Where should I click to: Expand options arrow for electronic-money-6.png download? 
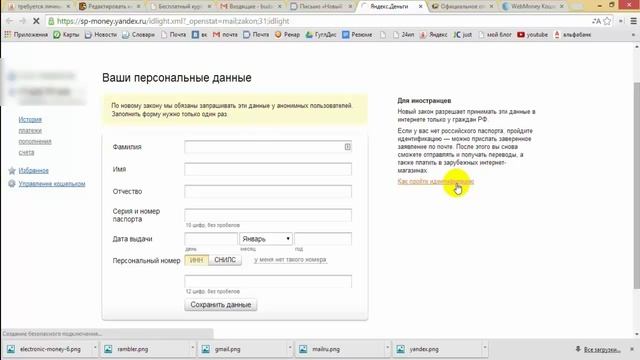95,349
